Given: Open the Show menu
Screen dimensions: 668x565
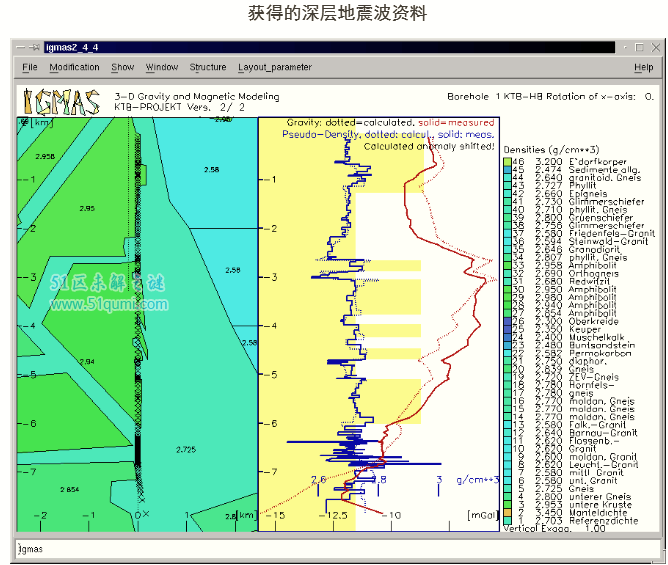Looking at the screenshot, I should click(122, 68).
